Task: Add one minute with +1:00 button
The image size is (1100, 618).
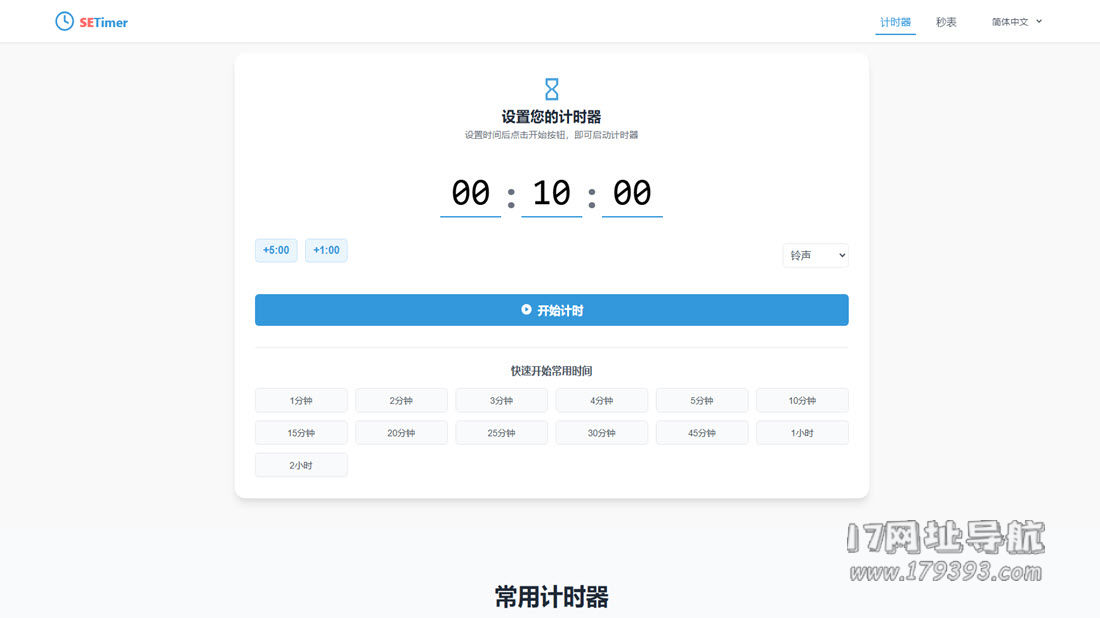Action: (x=326, y=250)
